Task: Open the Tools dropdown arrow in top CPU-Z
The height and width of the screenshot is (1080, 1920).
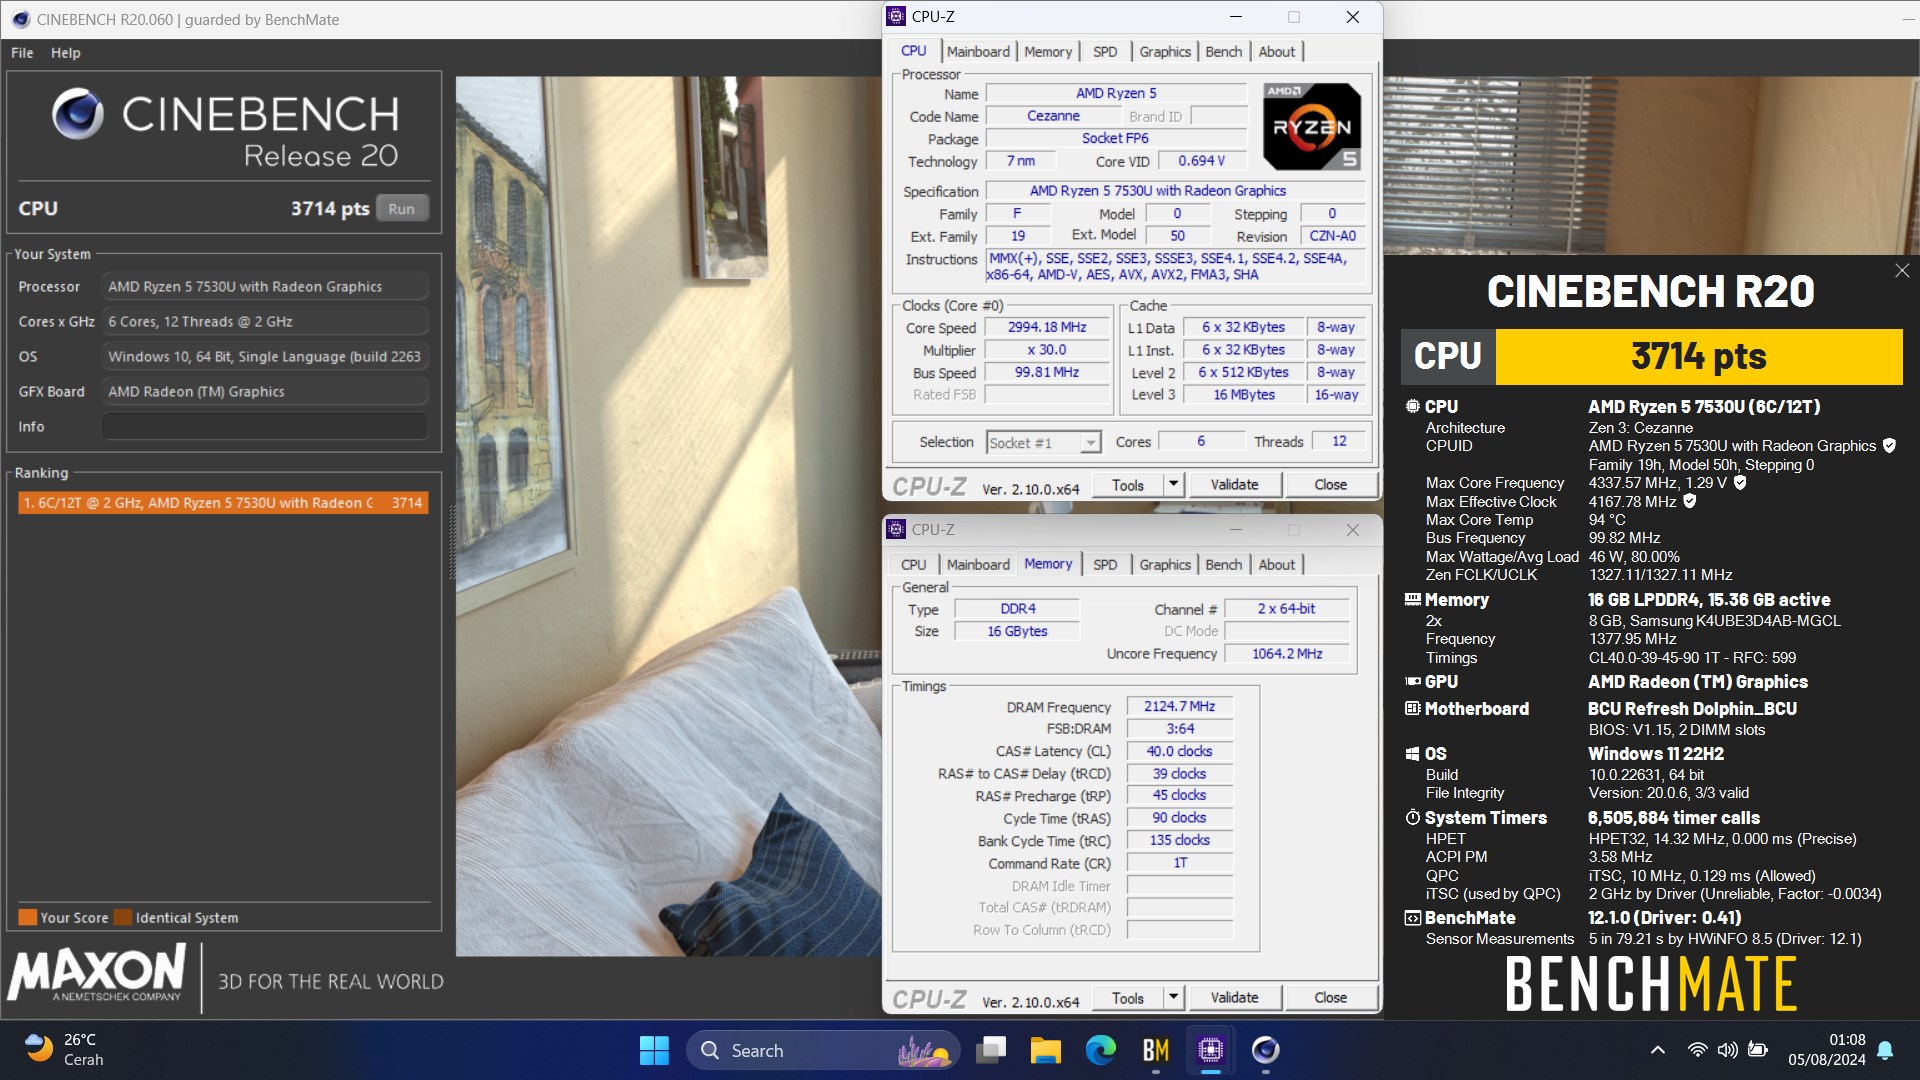Action: click(1173, 485)
